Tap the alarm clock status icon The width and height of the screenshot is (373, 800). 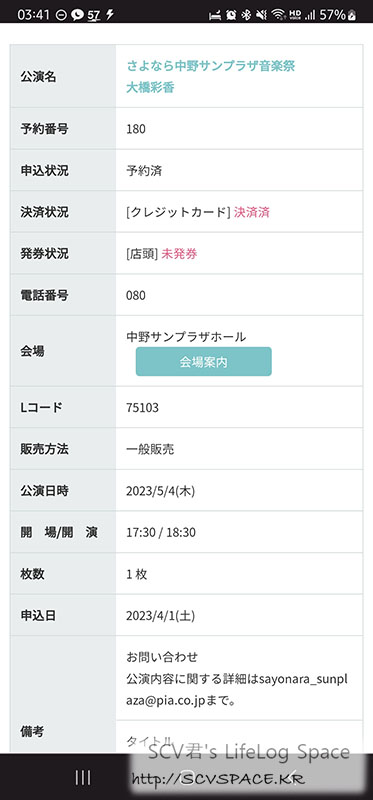[x=231, y=15]
